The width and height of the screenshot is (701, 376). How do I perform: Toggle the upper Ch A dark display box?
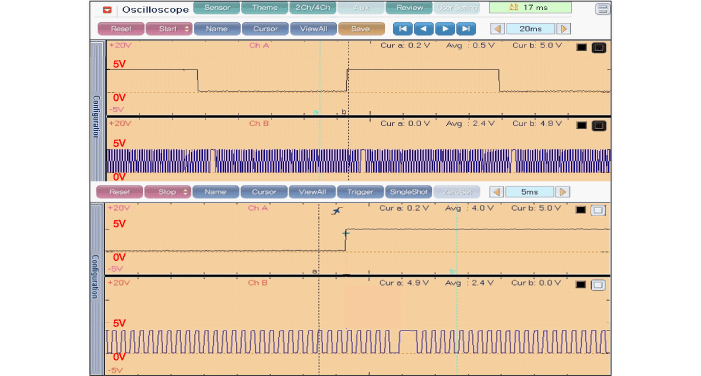point(599,47)
